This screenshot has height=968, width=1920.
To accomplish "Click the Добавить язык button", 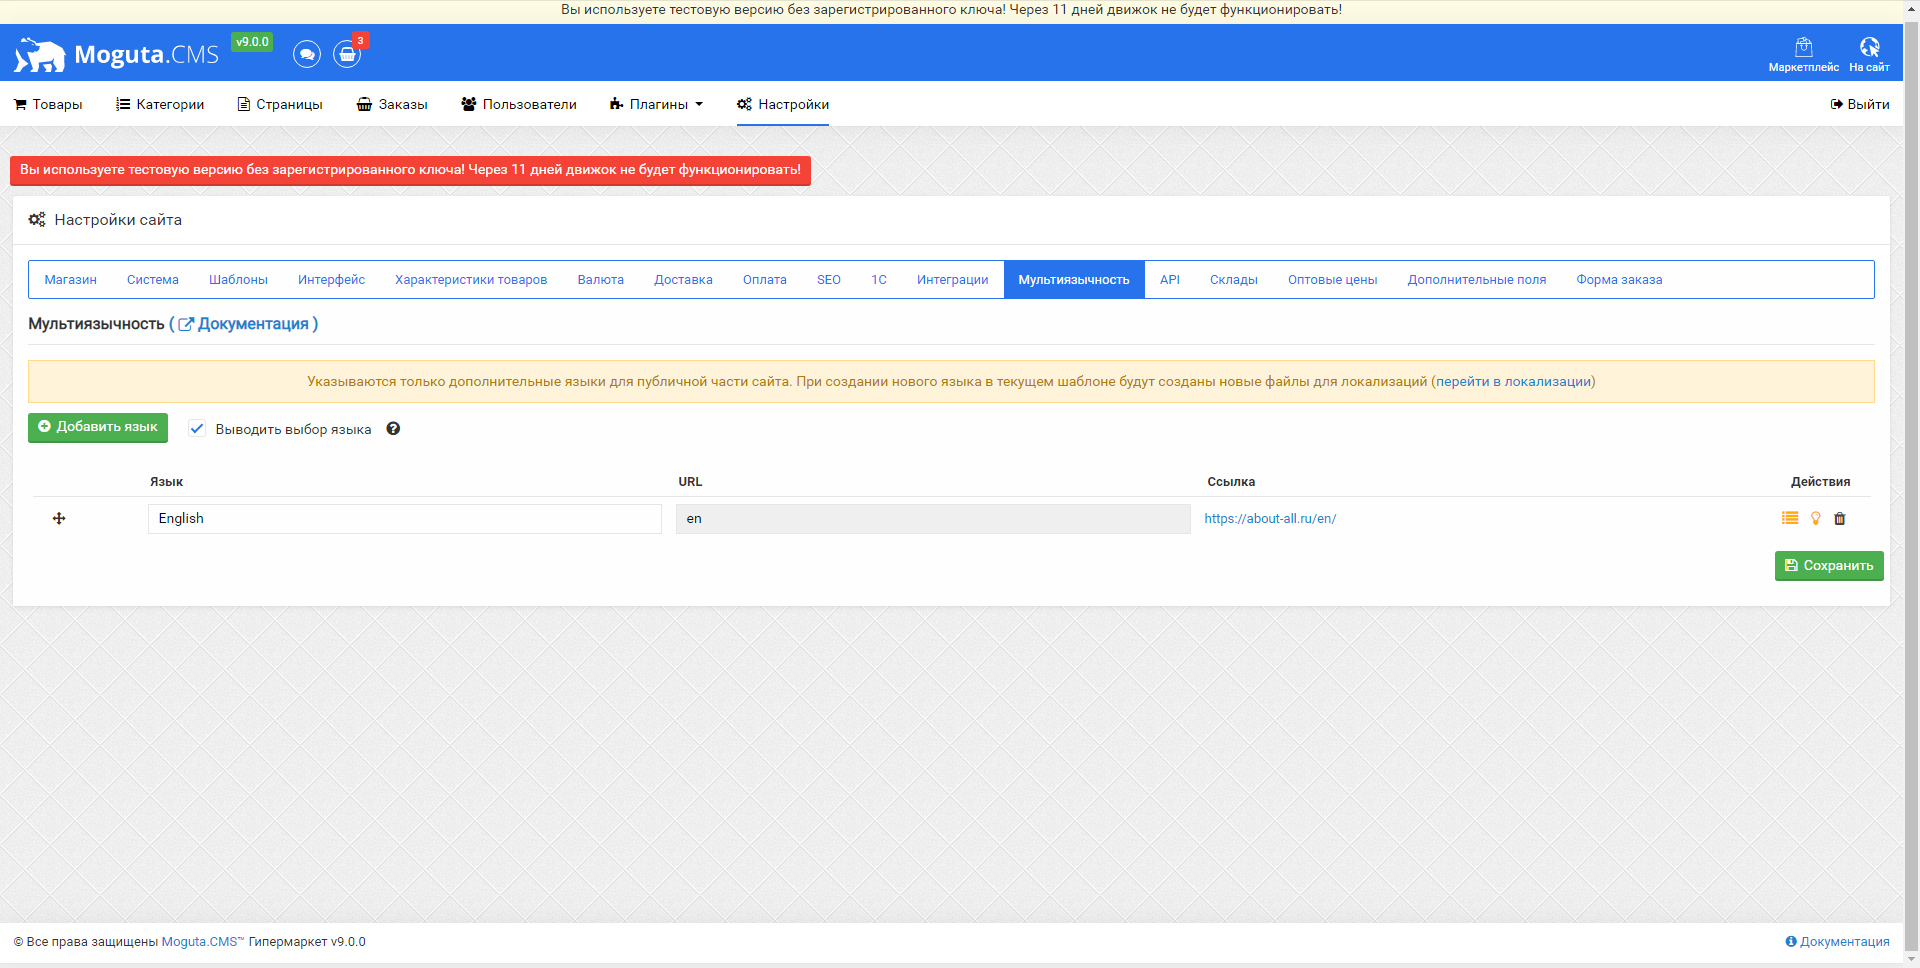I will (98, 427).
